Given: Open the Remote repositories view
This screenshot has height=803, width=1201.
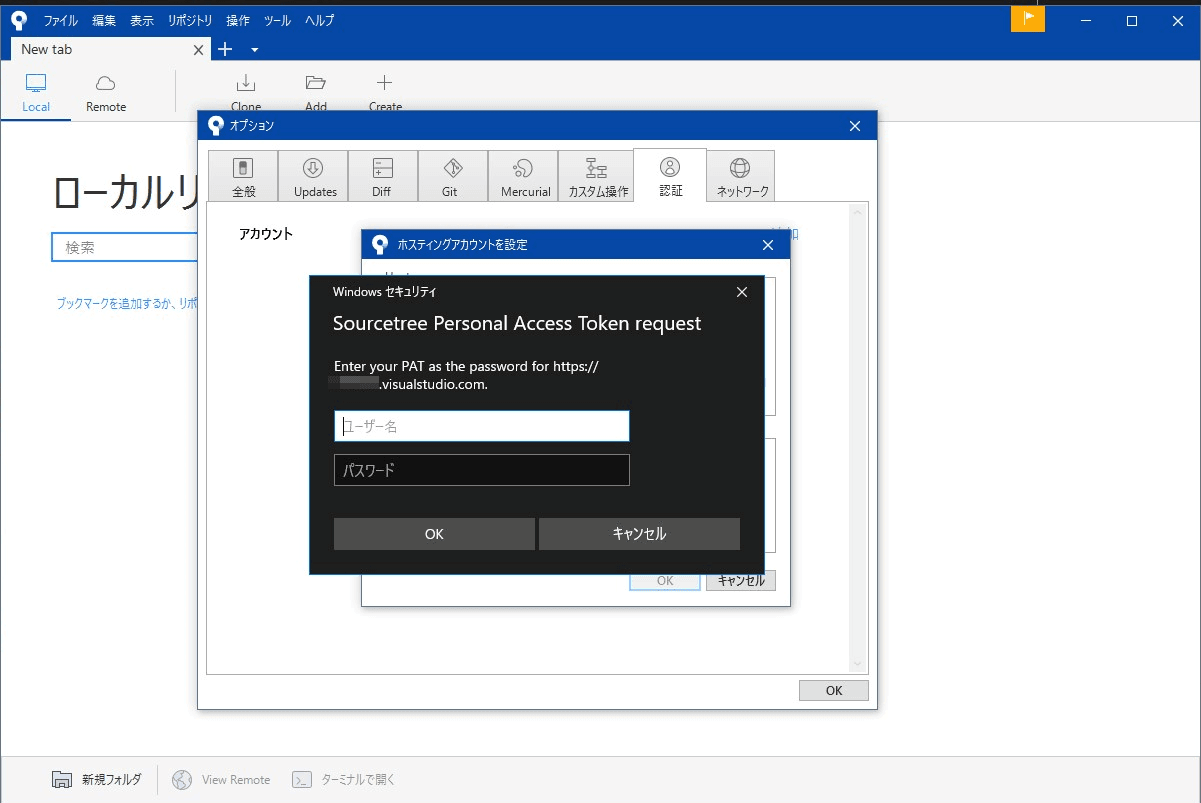Looking at the screenshot, I should (x=106, y=84).
